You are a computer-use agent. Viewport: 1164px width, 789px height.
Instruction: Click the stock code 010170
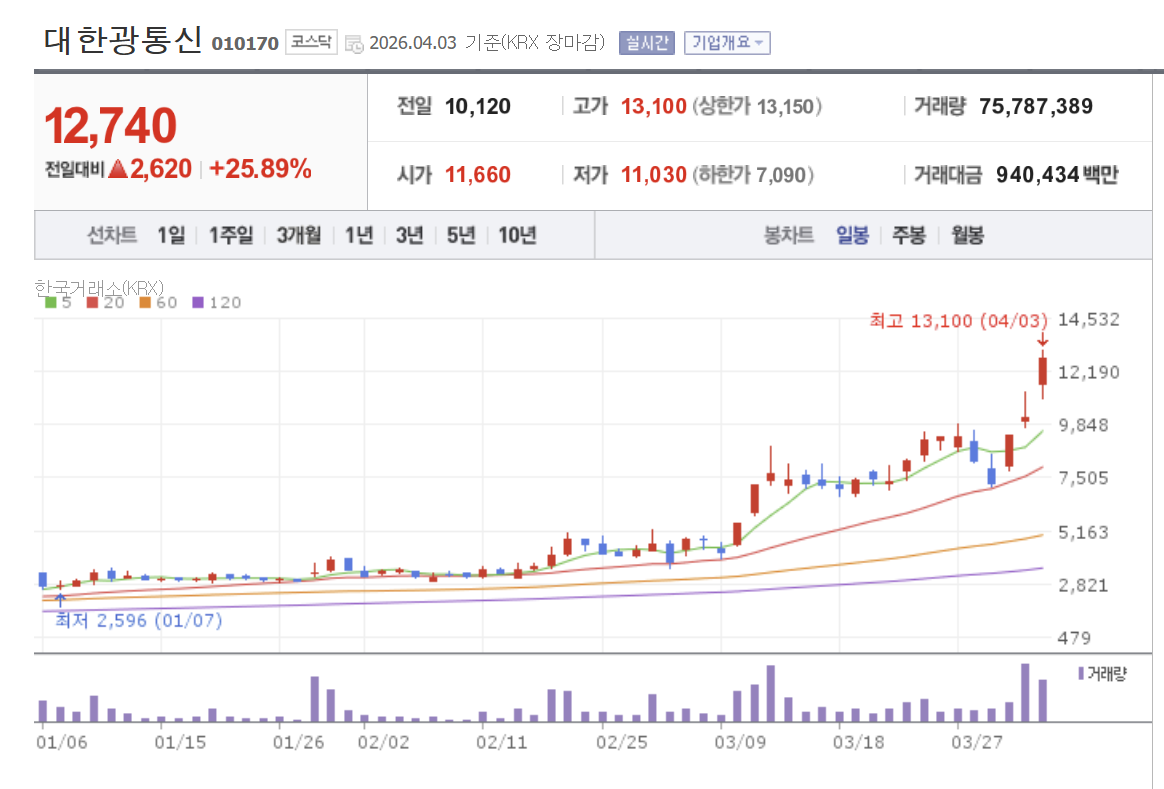click(x=245, y=44)
